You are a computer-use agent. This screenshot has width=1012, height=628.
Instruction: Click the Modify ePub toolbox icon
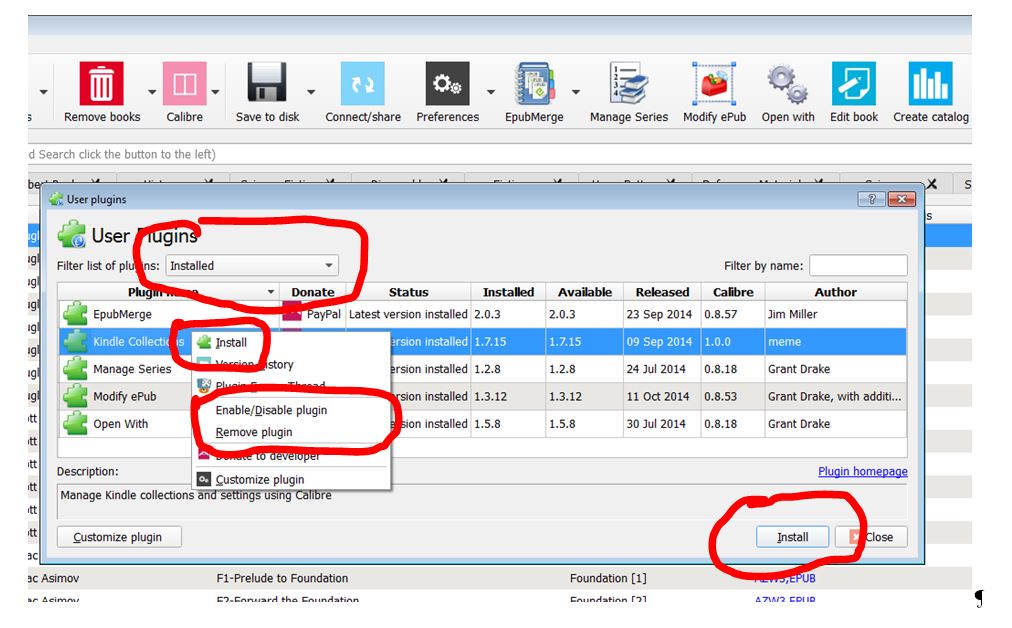point(714,83)
